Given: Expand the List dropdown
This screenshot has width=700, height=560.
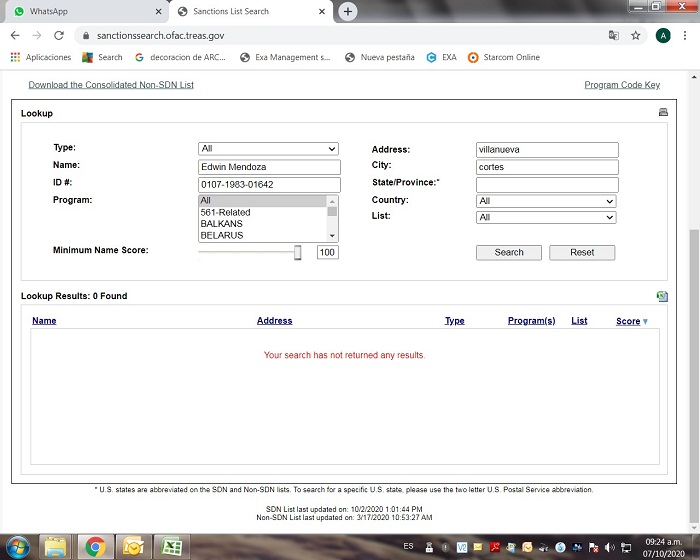Looking at the screenshot, I should pyautogui.click(x=546, y=217).
